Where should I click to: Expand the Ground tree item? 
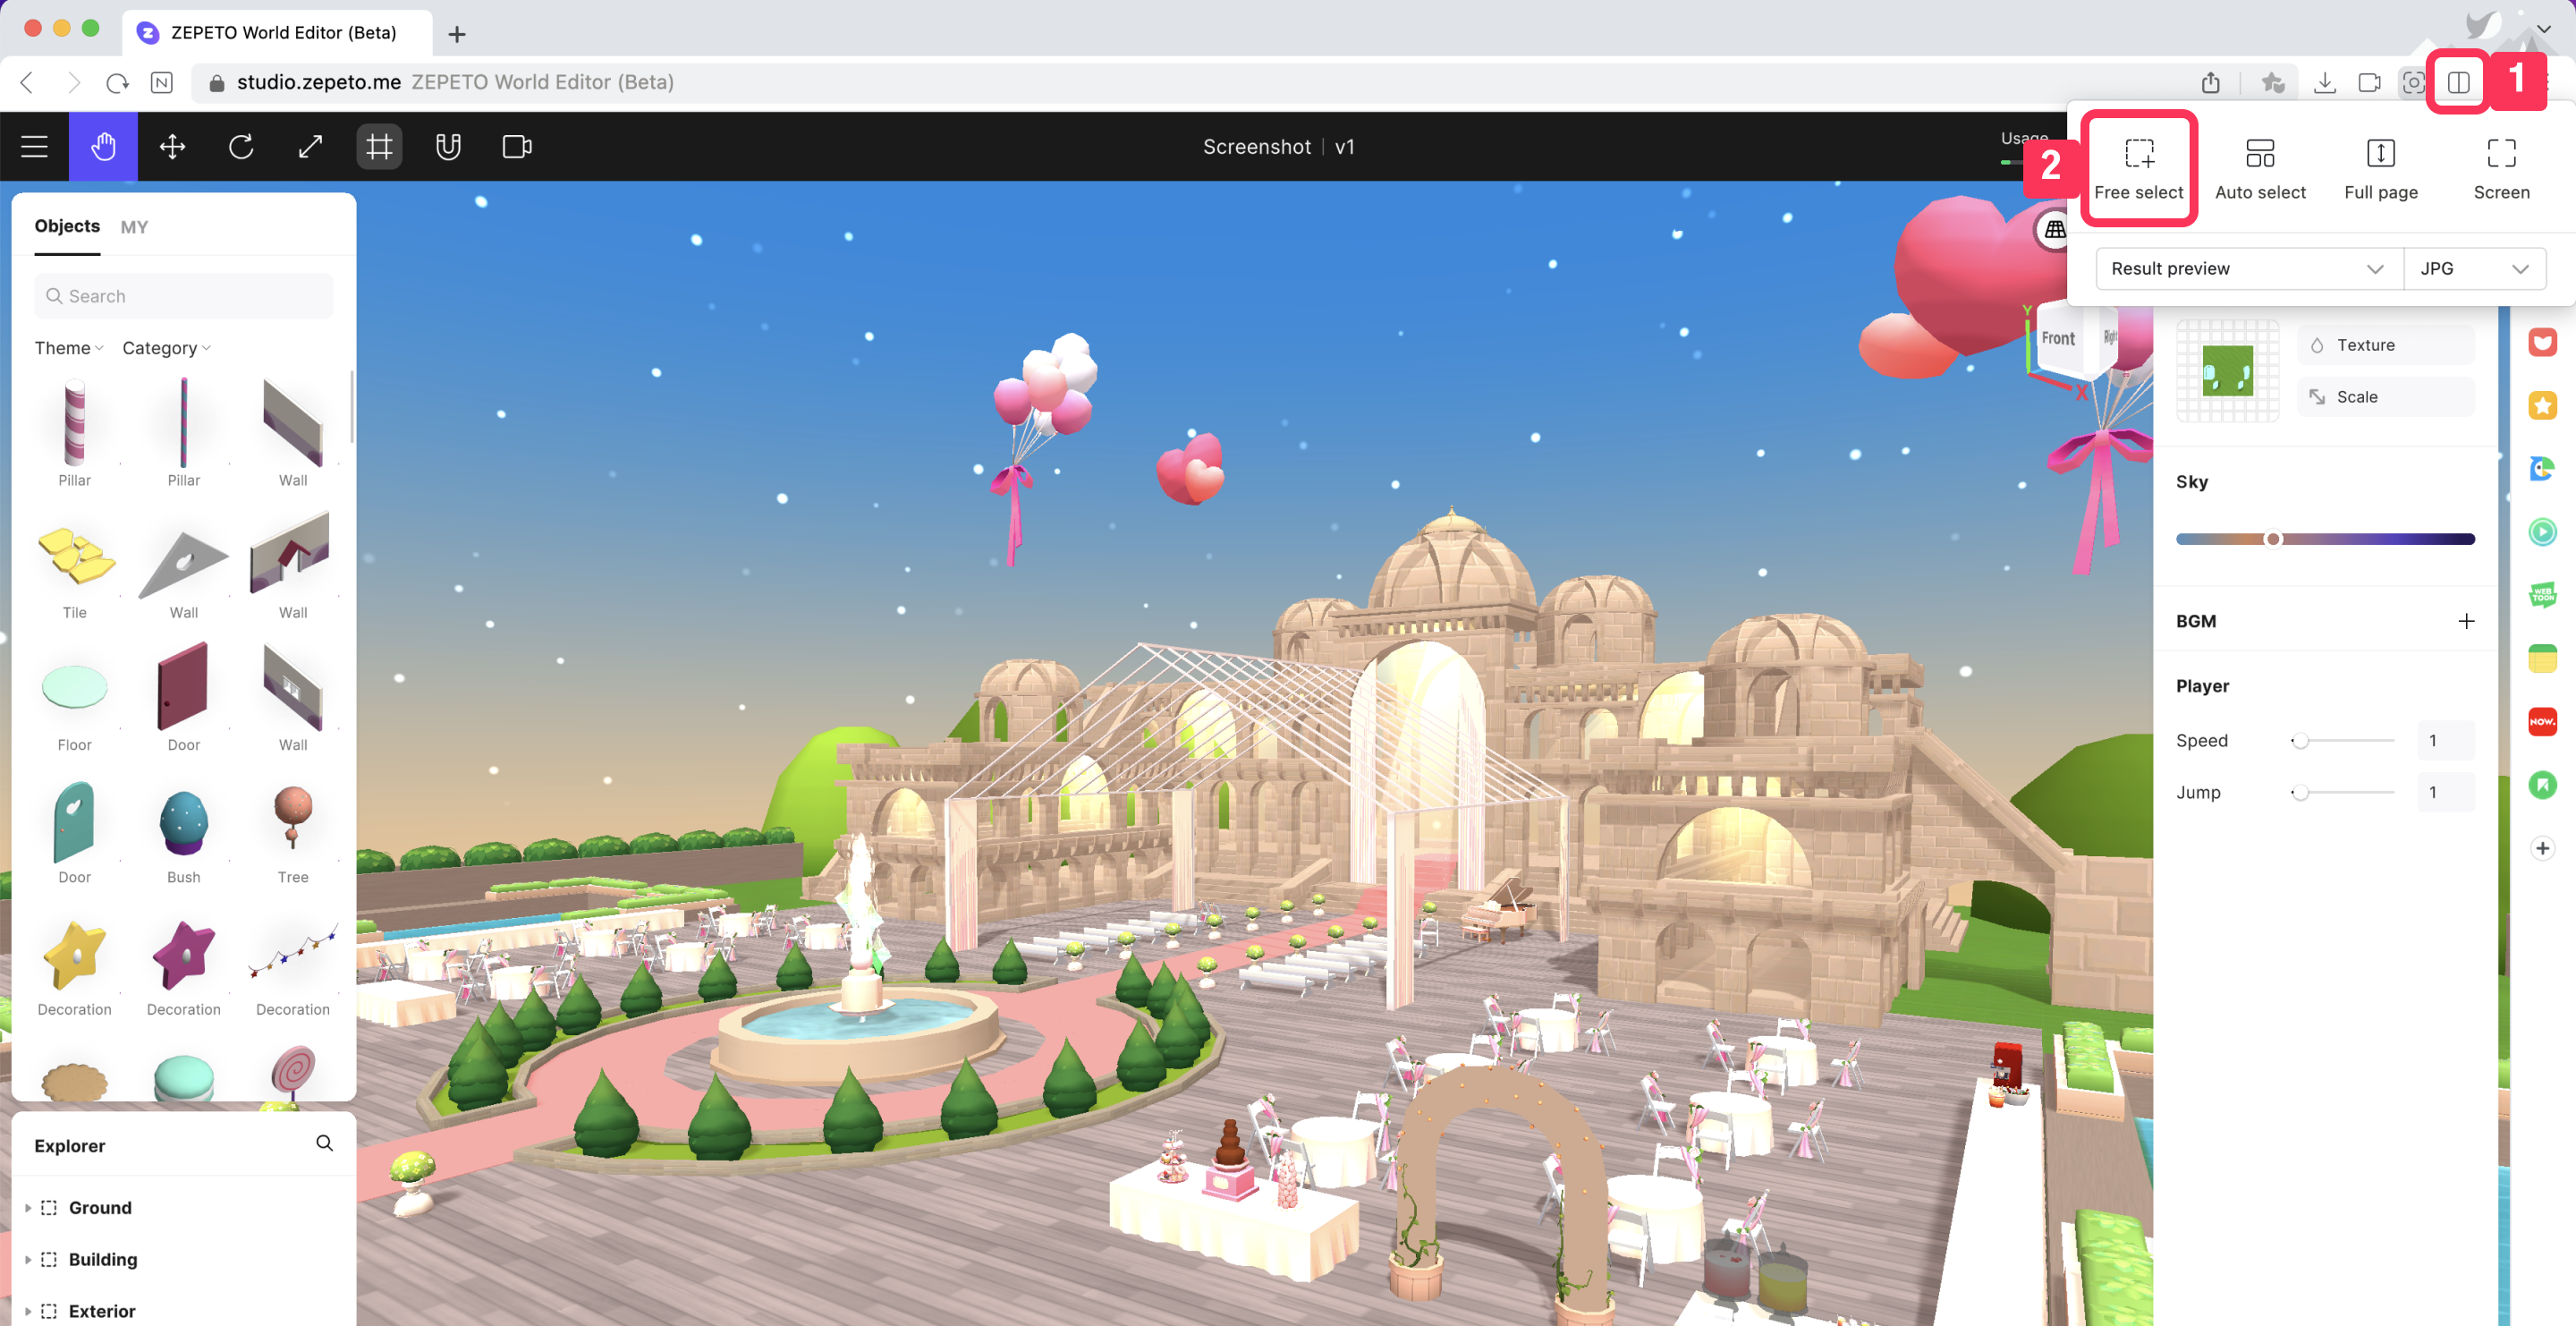tap(28, 1208)
